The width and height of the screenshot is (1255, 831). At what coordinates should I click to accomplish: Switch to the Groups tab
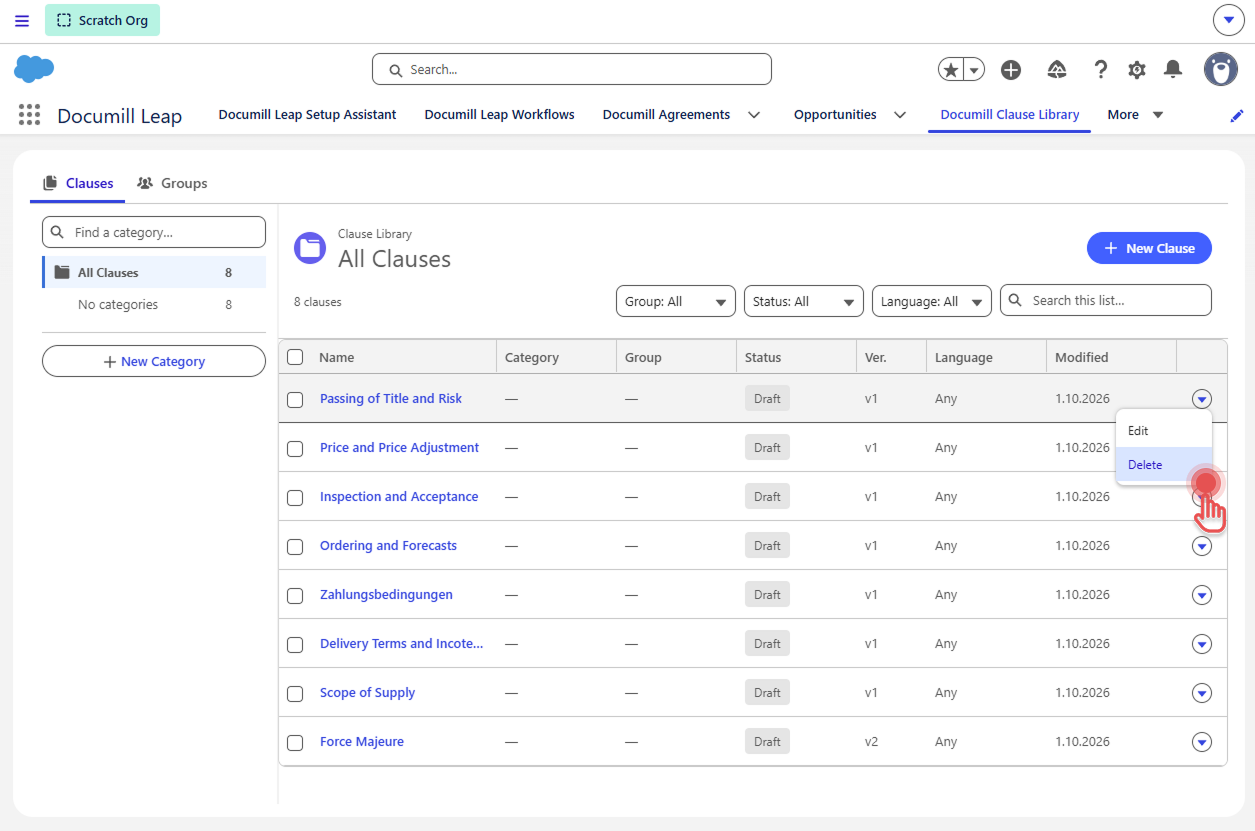[x=172, y=183]
